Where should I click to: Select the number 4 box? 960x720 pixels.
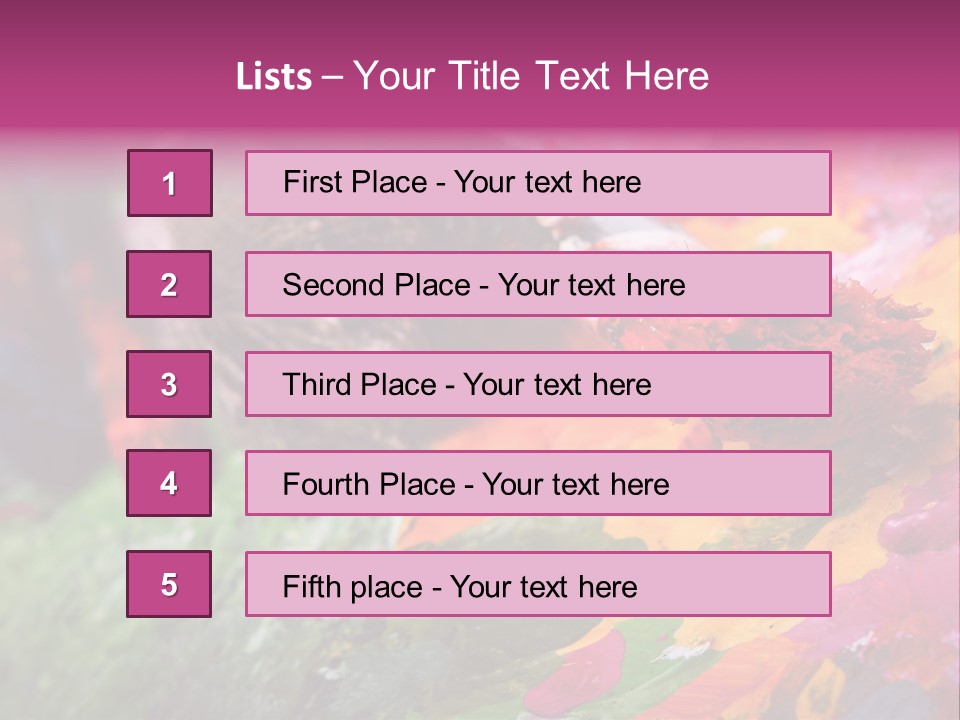tap(169, 483)
